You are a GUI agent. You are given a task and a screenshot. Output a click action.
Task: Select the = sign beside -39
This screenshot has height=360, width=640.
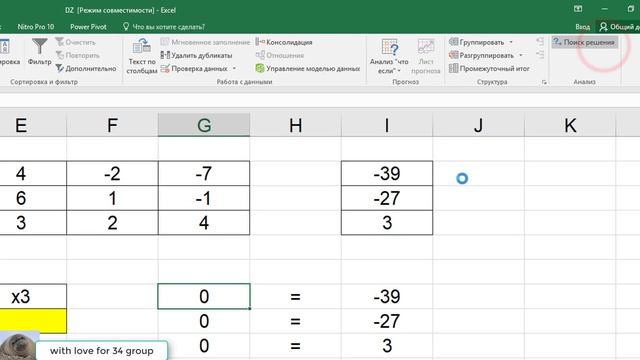pos(295,296)
